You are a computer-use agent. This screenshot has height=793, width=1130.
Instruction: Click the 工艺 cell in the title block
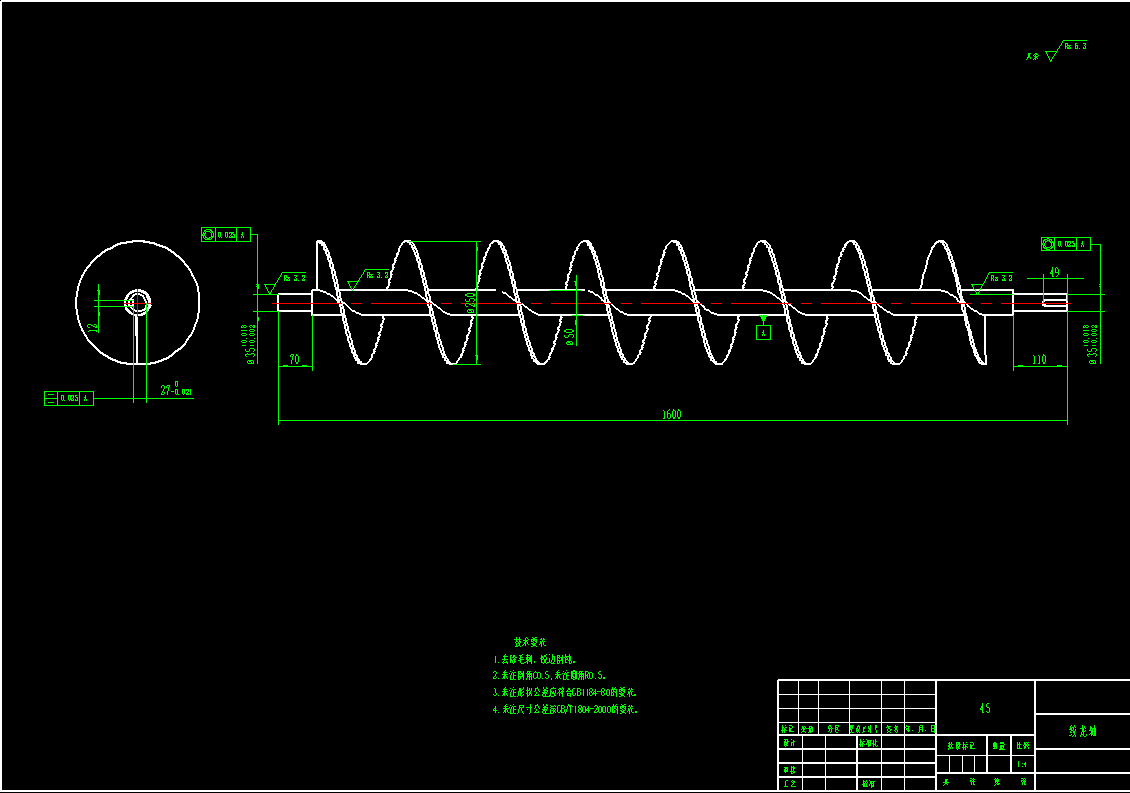pos(790,783)
